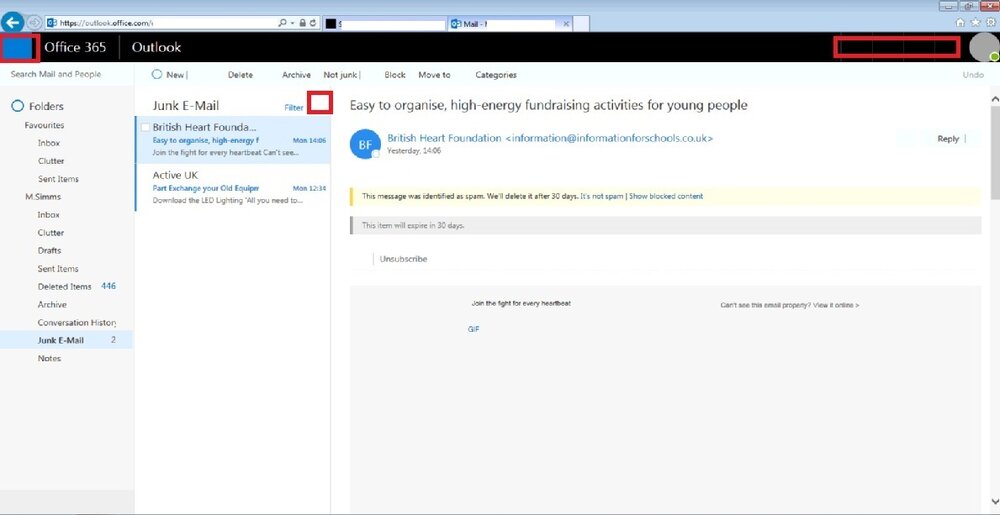Open Inbox under Favourites

(48, 143)
